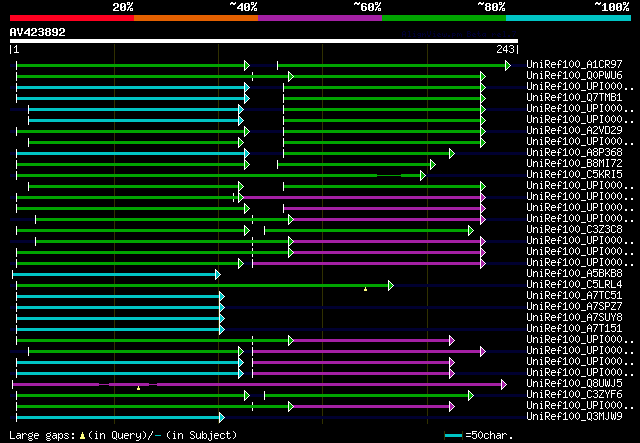Open UniRef100_C5LRL4 label
The width and height of the screenshot is (640, 443).
[574, 285]
